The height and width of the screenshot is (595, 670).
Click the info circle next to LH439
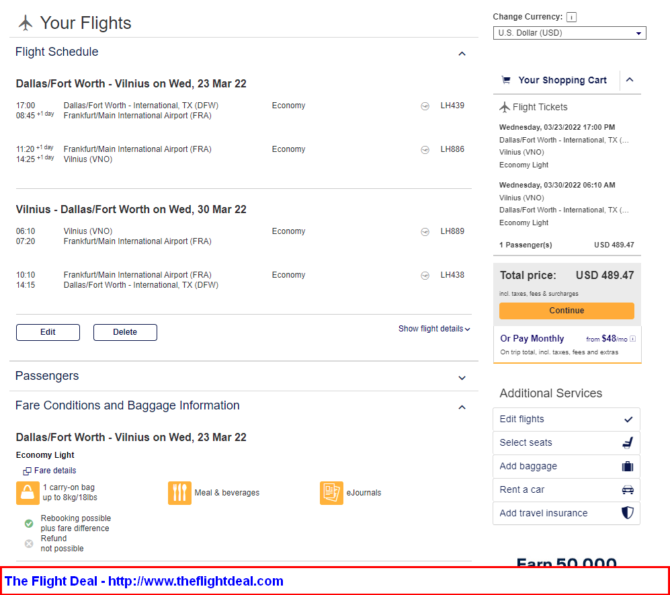click(425, 106)
